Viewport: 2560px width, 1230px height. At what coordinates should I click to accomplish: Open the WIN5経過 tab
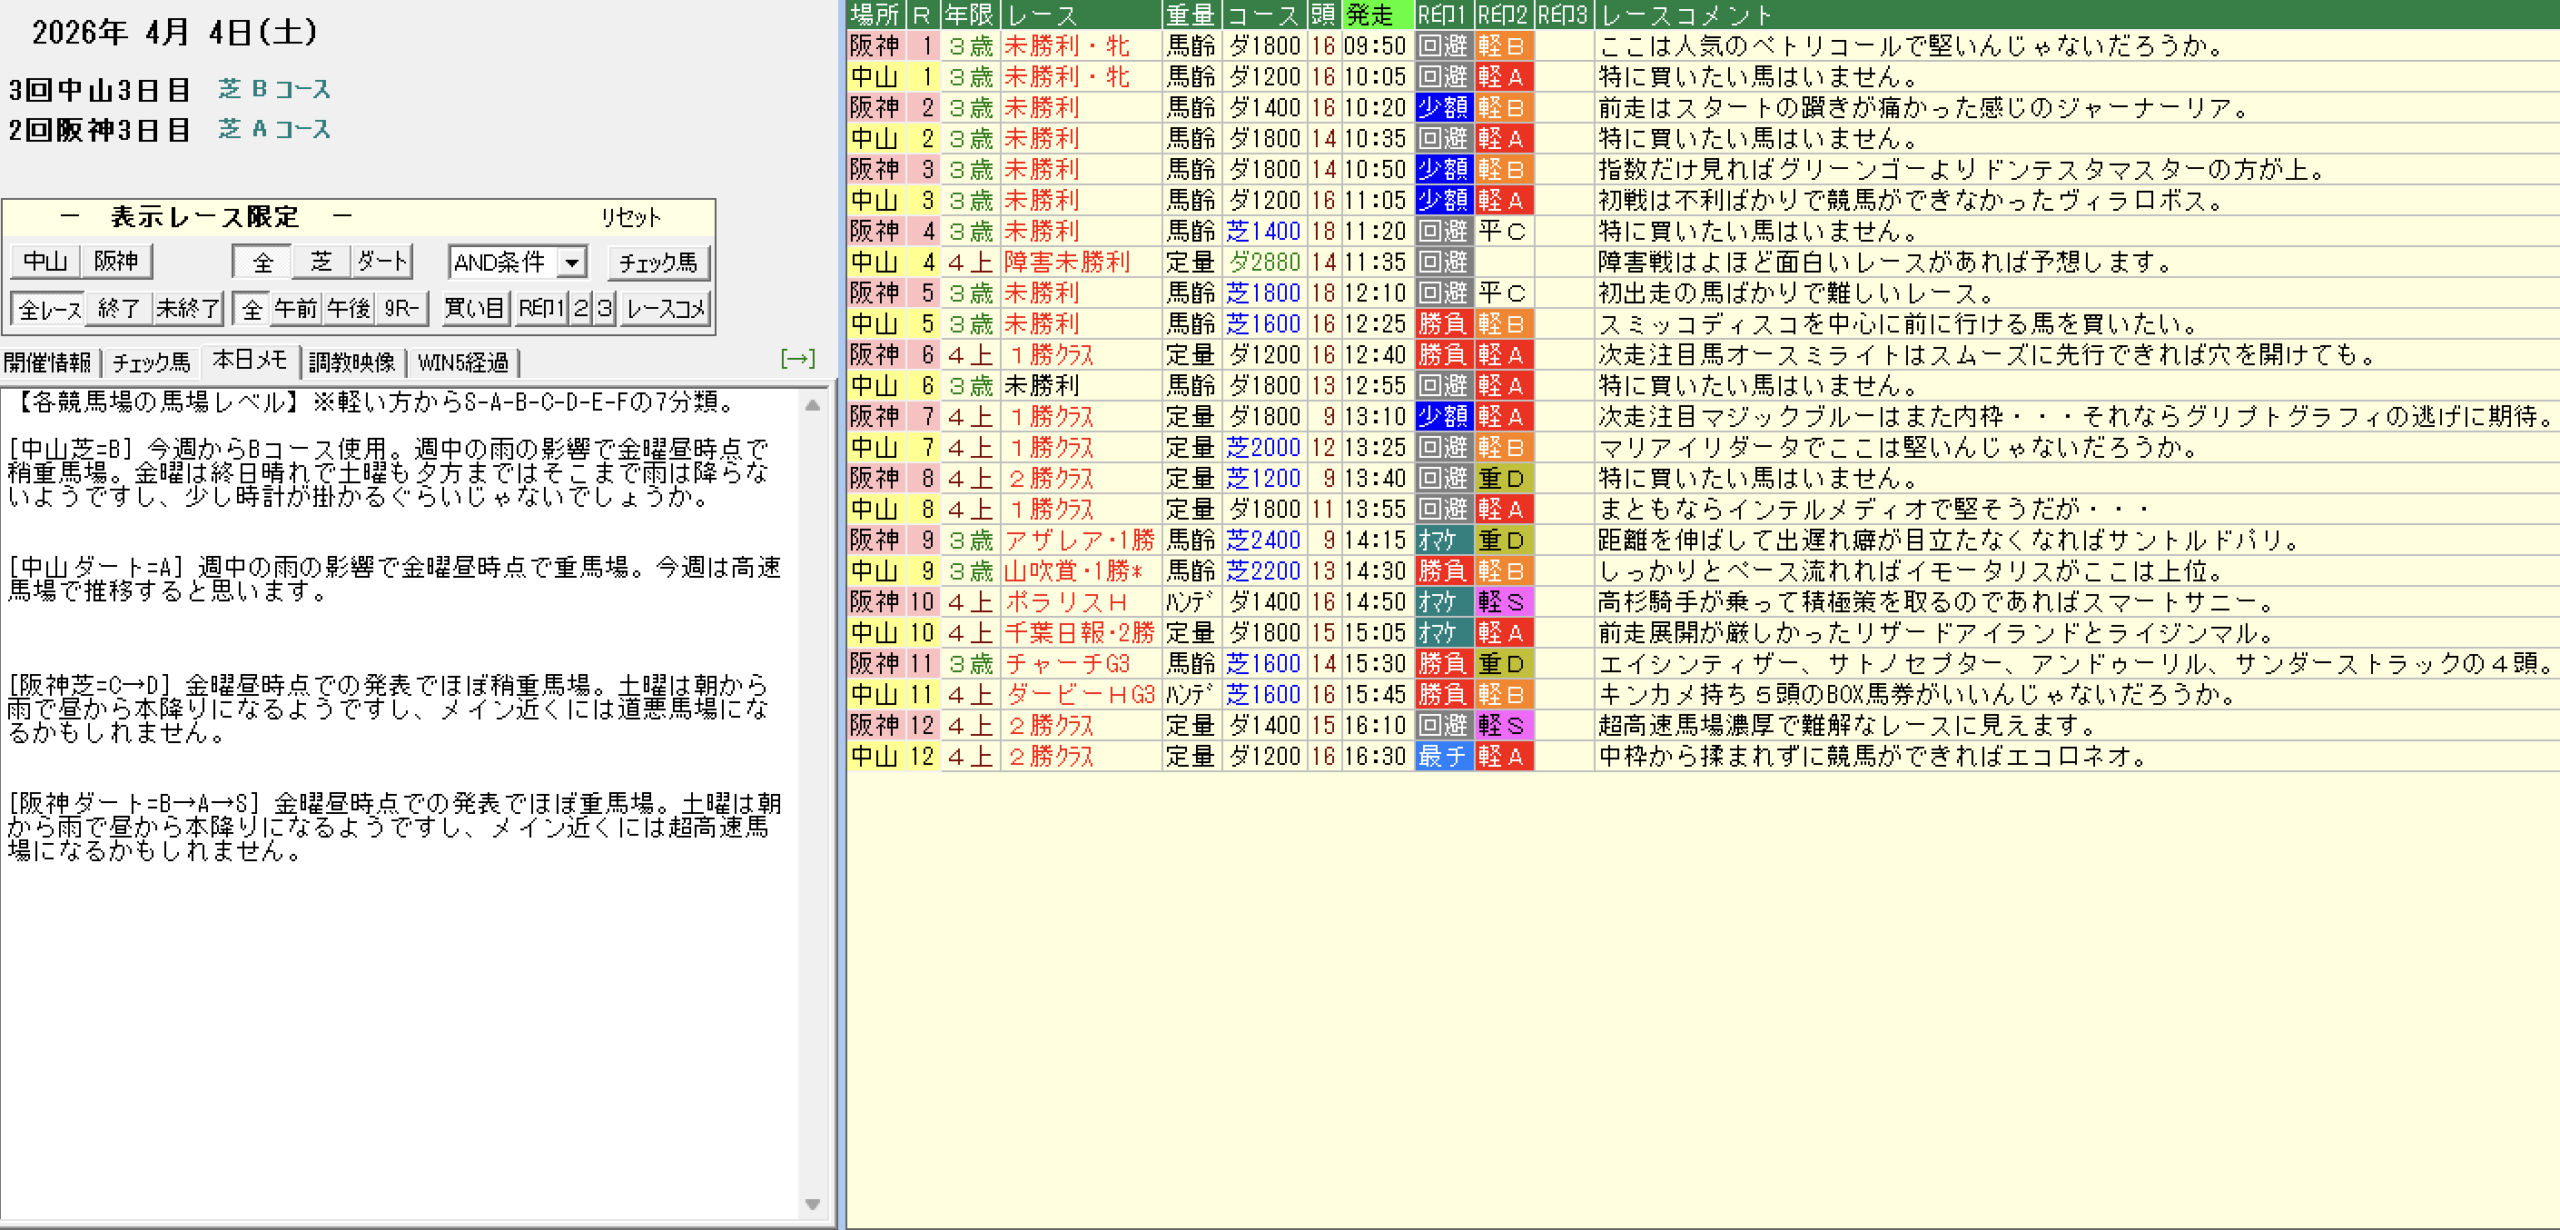[463, 362]
